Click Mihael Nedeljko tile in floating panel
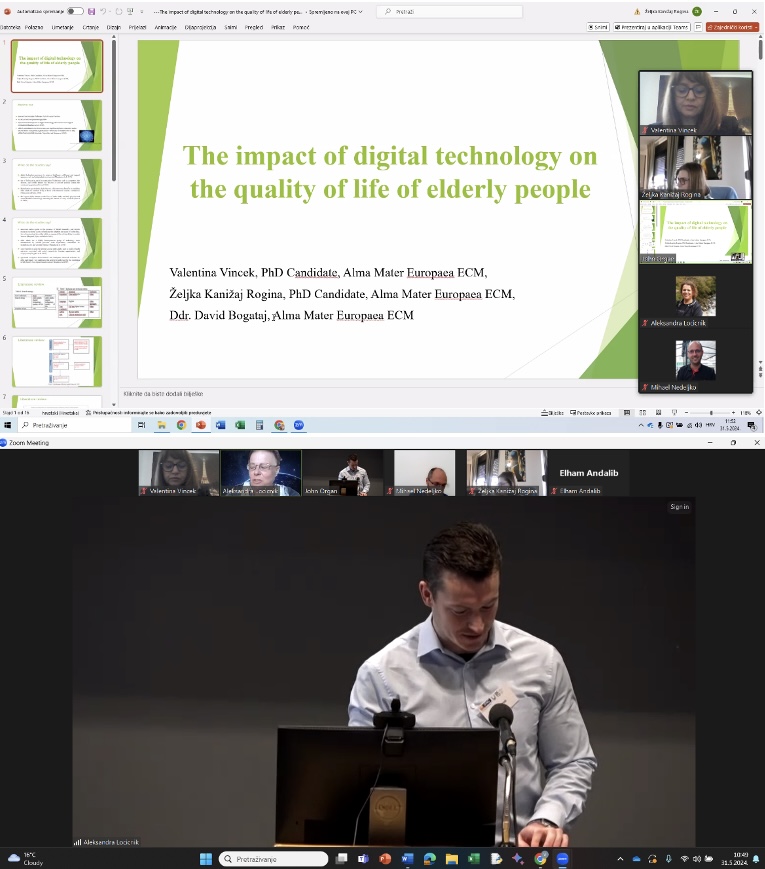The height and width of the screenshot is (869, 765). point(696,361)
